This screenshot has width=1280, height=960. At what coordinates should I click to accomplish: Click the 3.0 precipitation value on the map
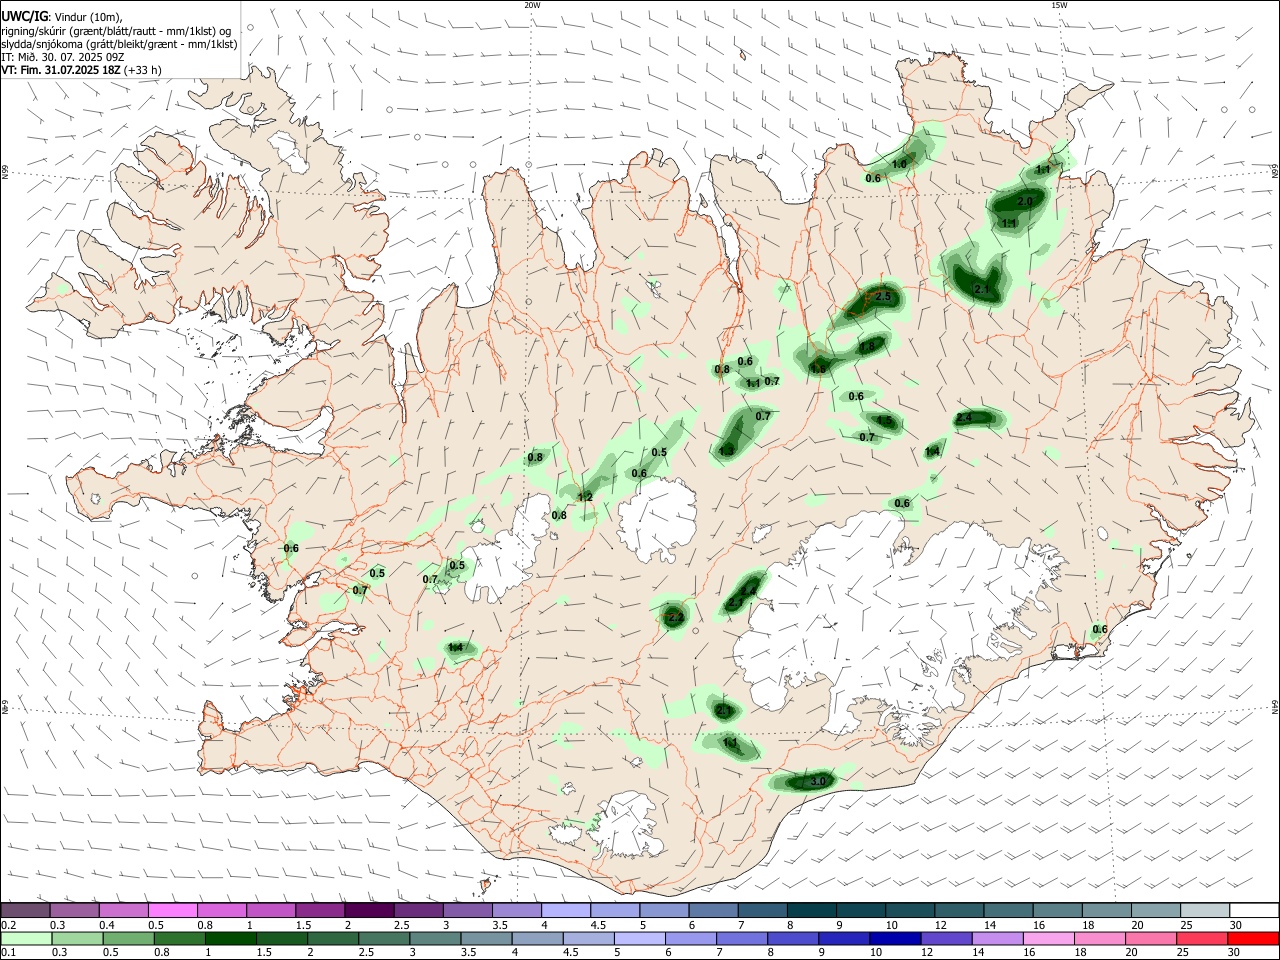tap(818, 781)
